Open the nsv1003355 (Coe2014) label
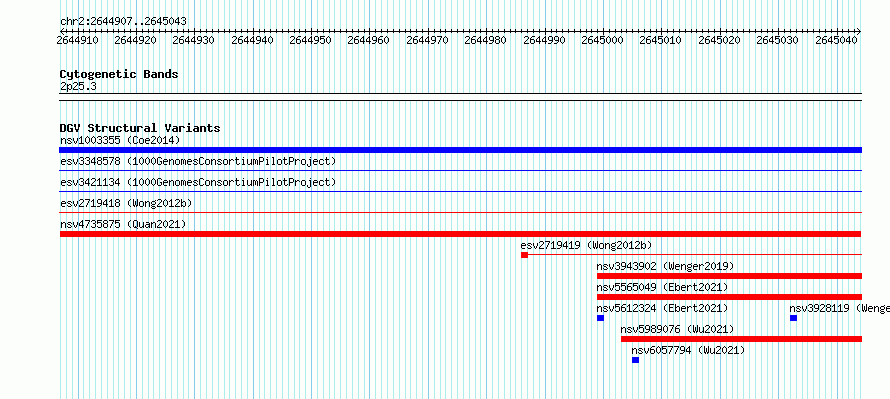The image size is (890, 399). [x=120, y=140]
